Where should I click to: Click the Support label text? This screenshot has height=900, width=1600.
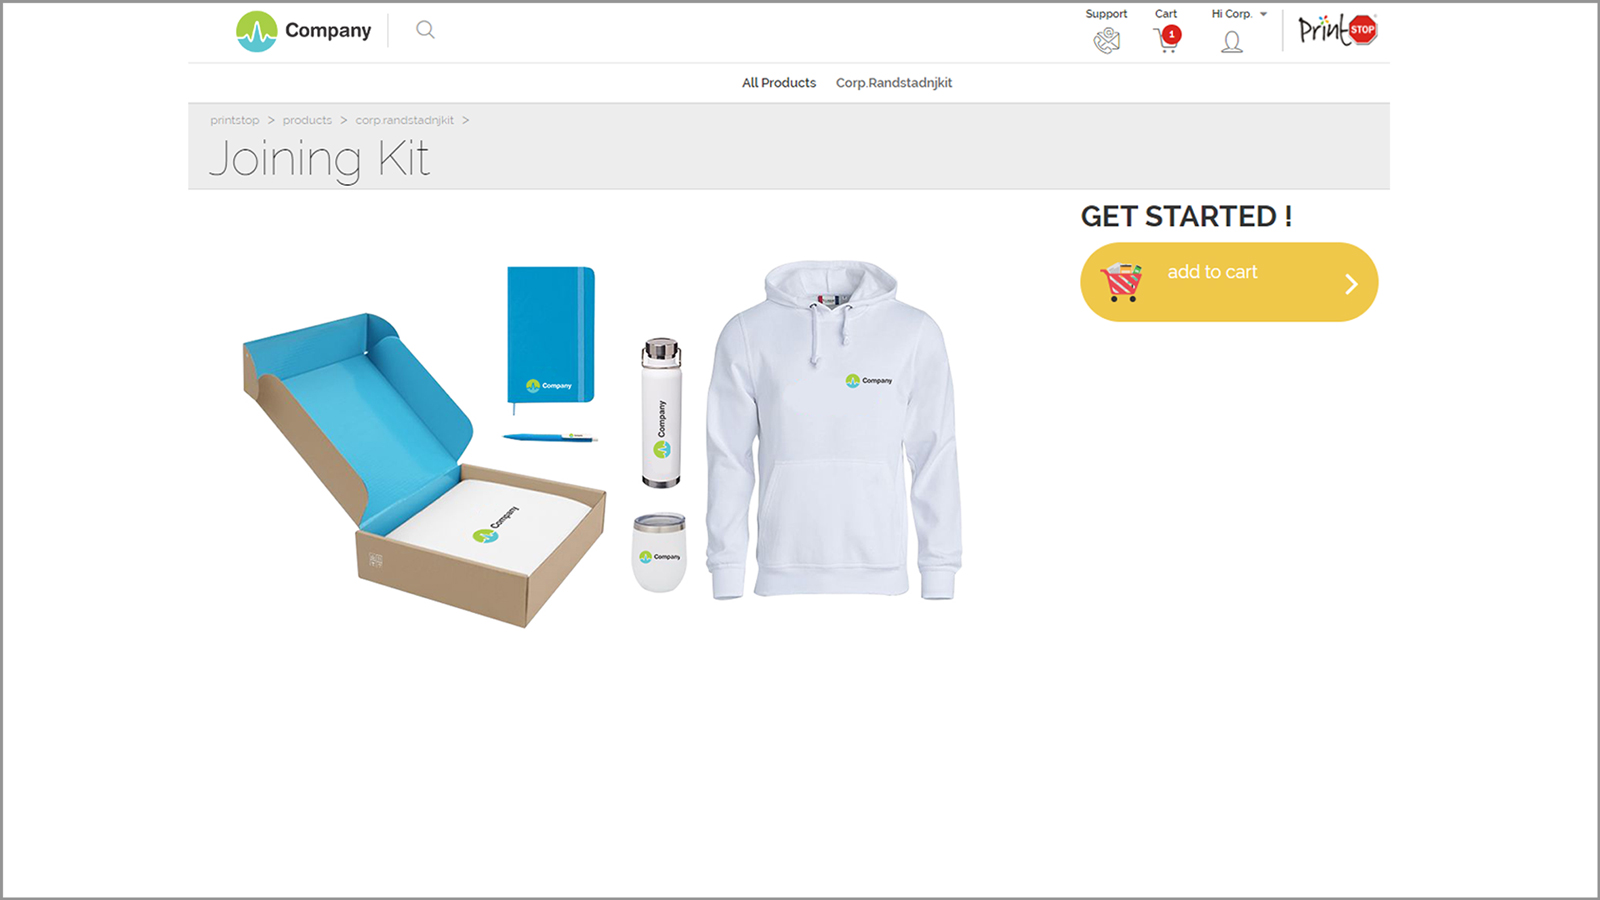tap(1106, 14)
